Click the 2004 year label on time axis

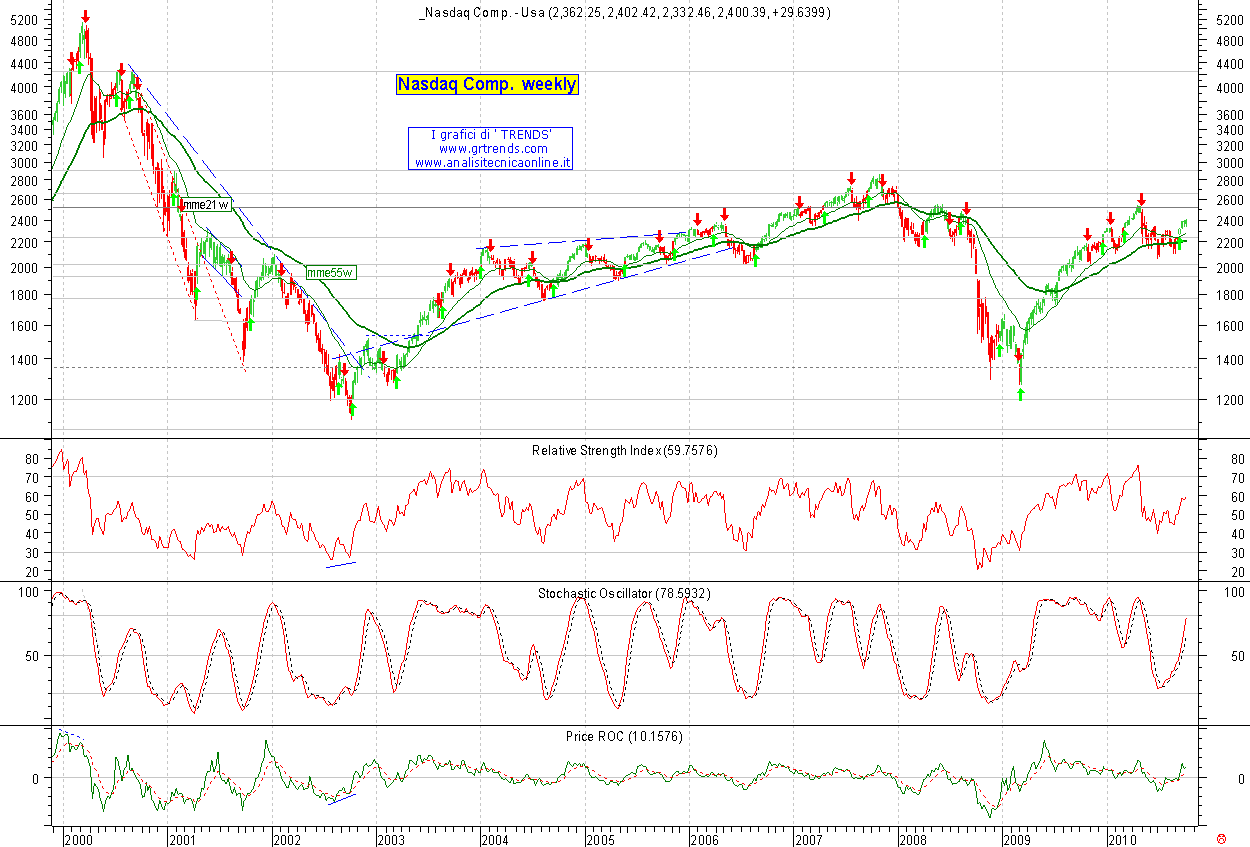(x=494, y=839)
